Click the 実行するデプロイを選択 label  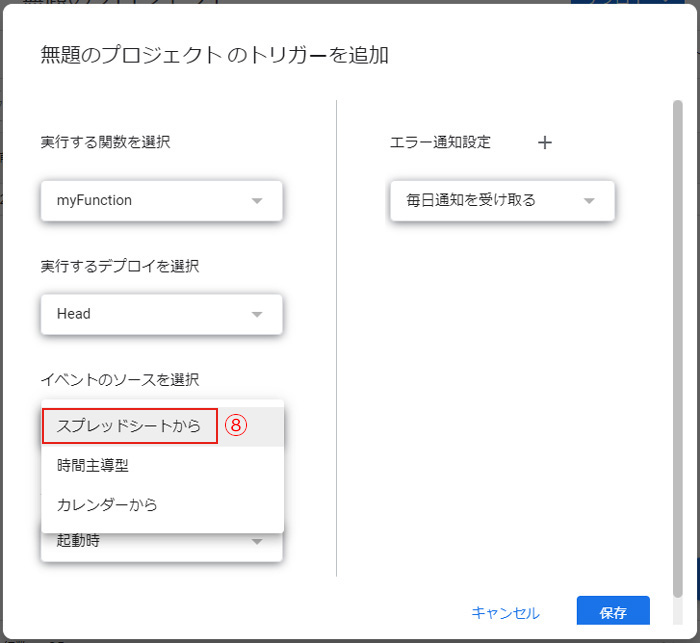(120, 266)
